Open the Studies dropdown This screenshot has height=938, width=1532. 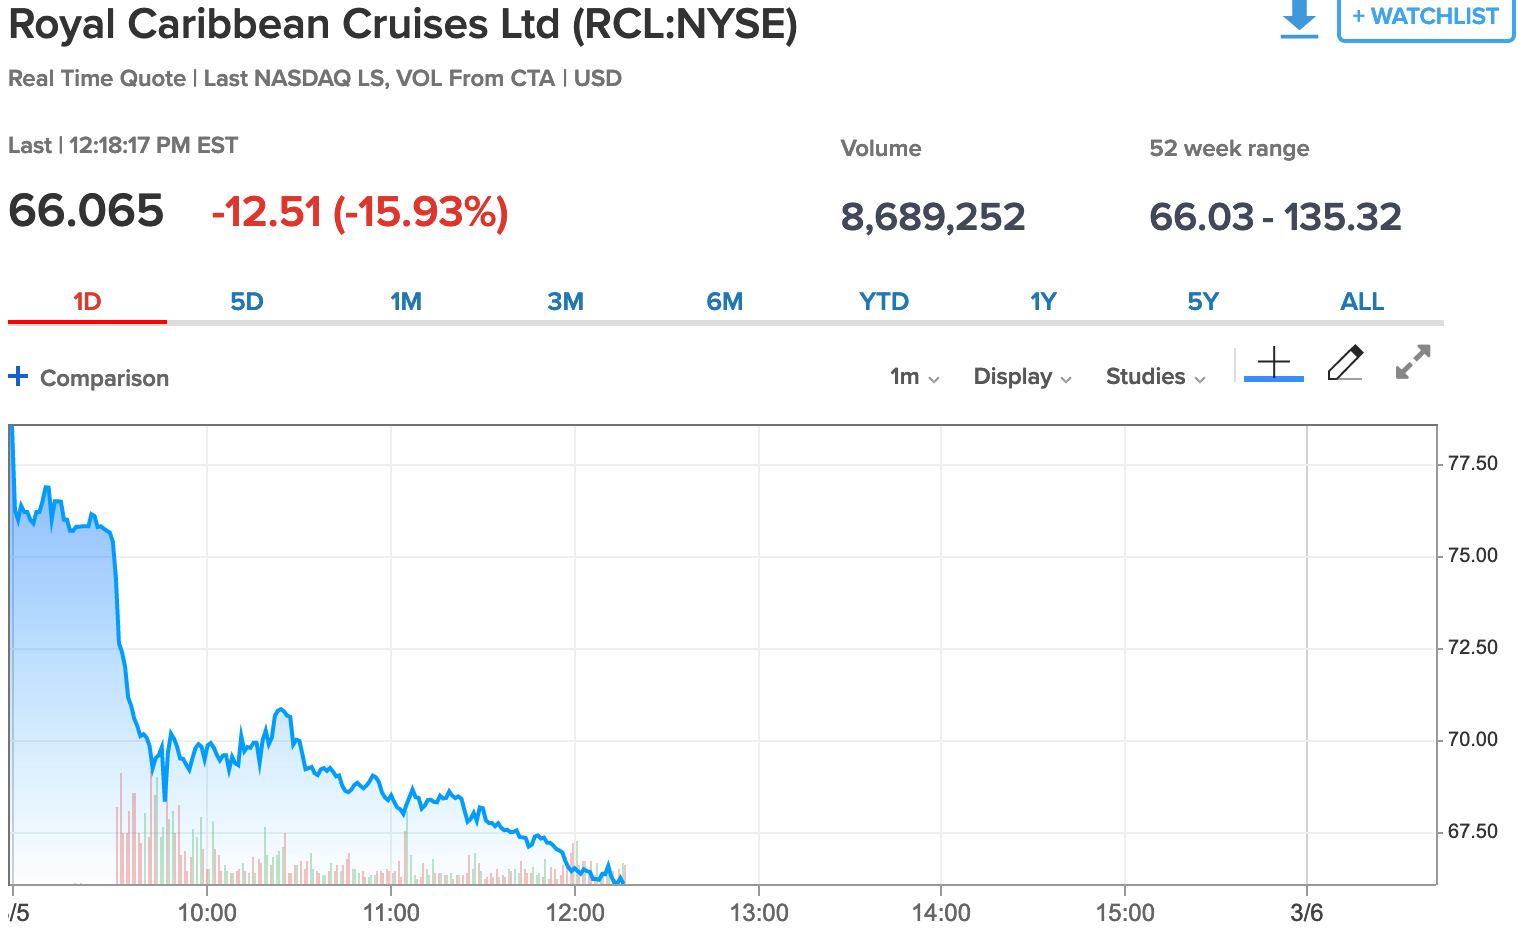1155,377
